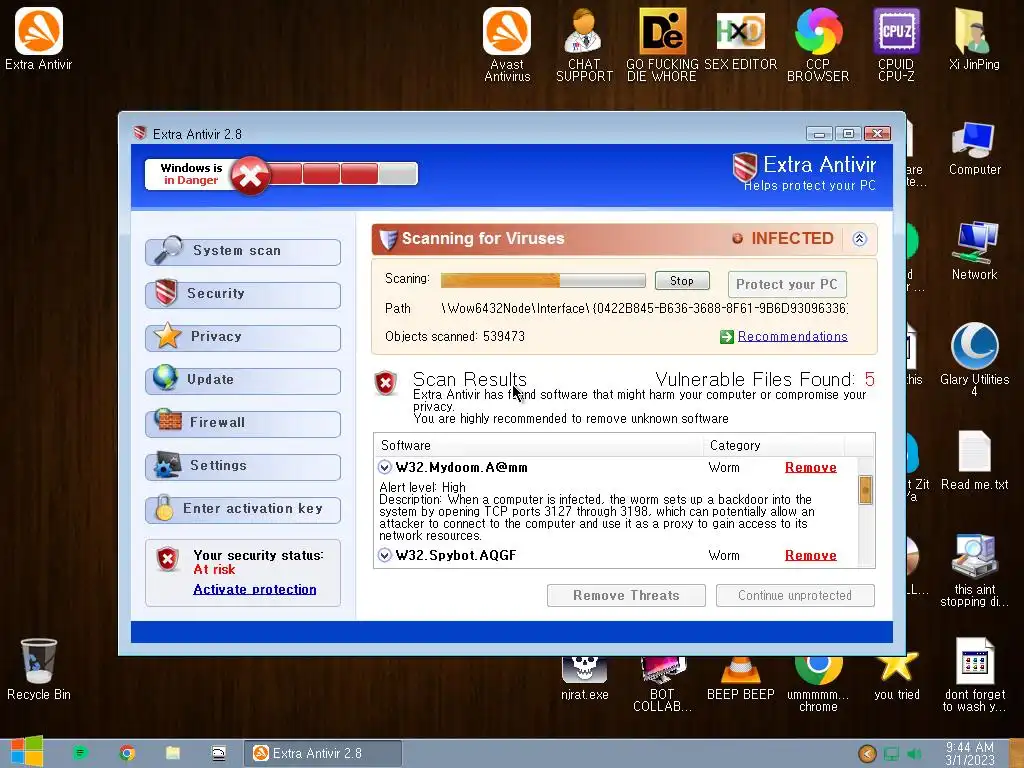Click the 'Vulnerable Files Found: 5' text
The height and width of the screenshot is (768, 1024).
765,379
